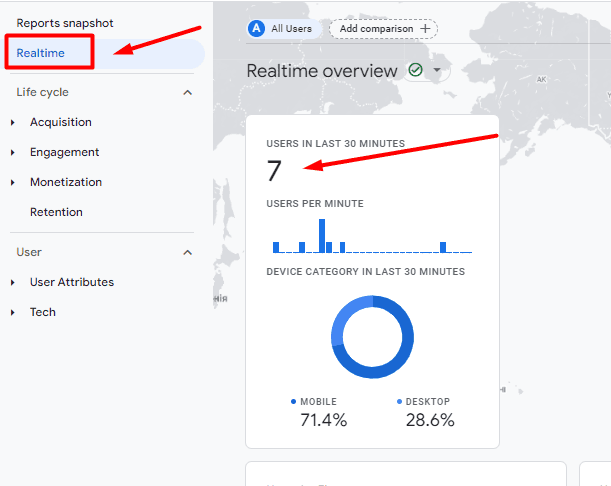
Task: Click the plus icon in Add comparison
Action: (426, 29)
